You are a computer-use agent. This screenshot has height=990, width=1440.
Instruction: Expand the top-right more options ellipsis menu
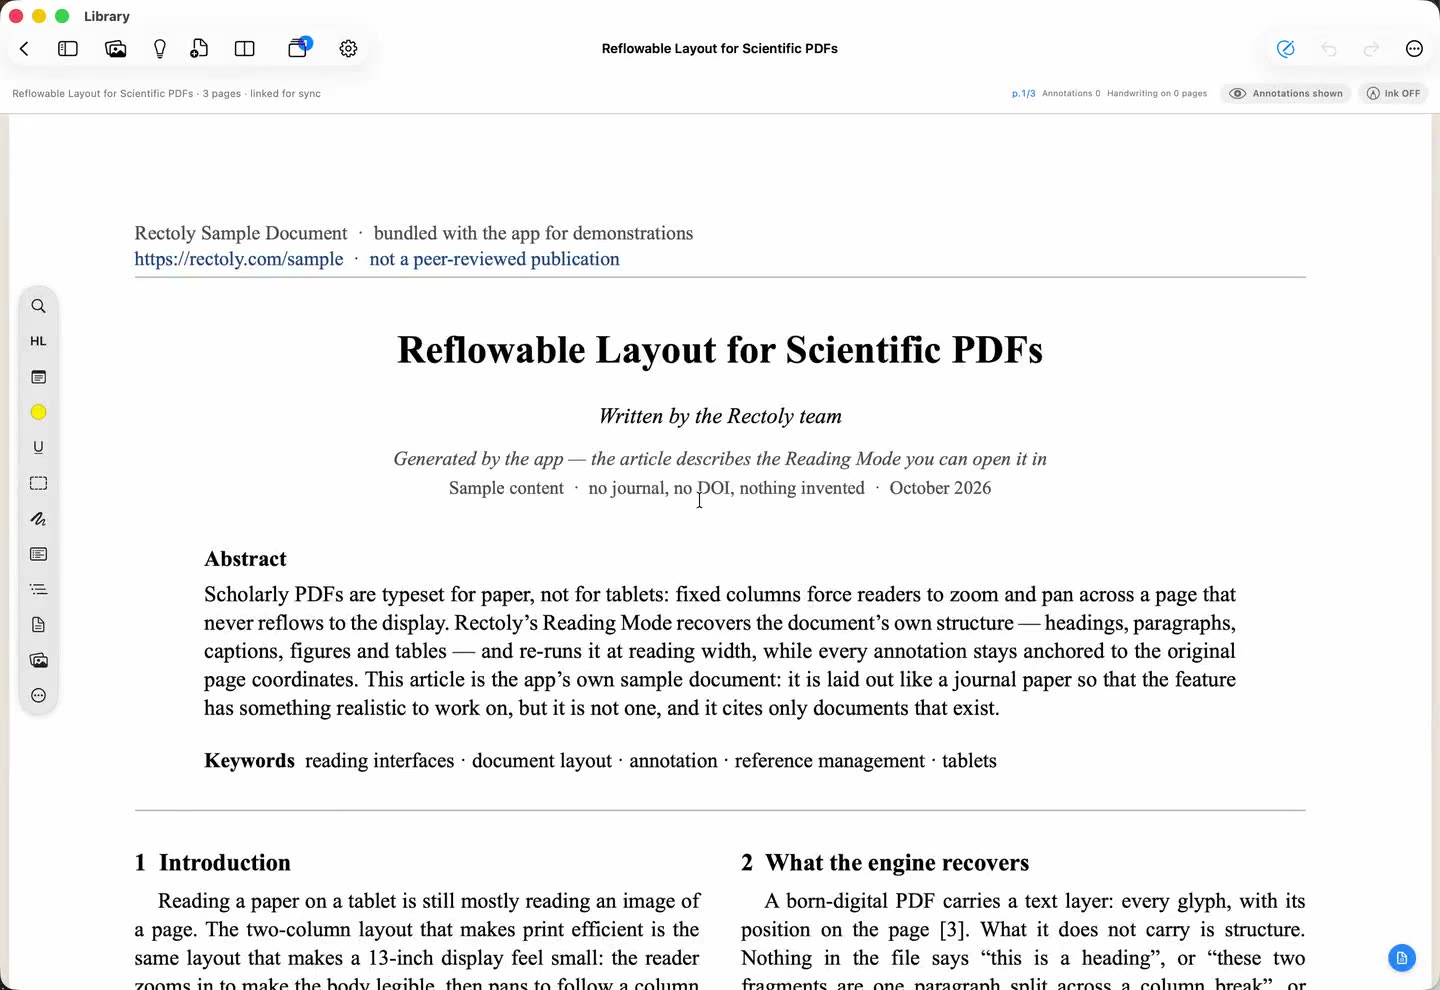click(x=1414, y=48)
